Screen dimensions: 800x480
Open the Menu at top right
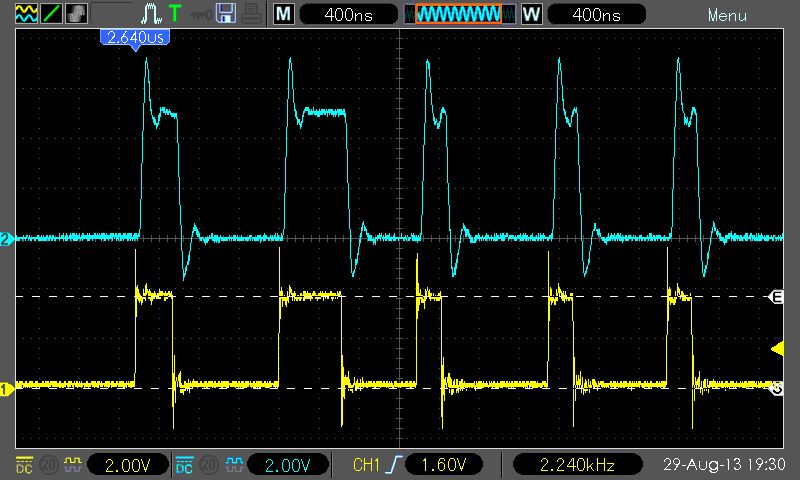click(727, 15)
